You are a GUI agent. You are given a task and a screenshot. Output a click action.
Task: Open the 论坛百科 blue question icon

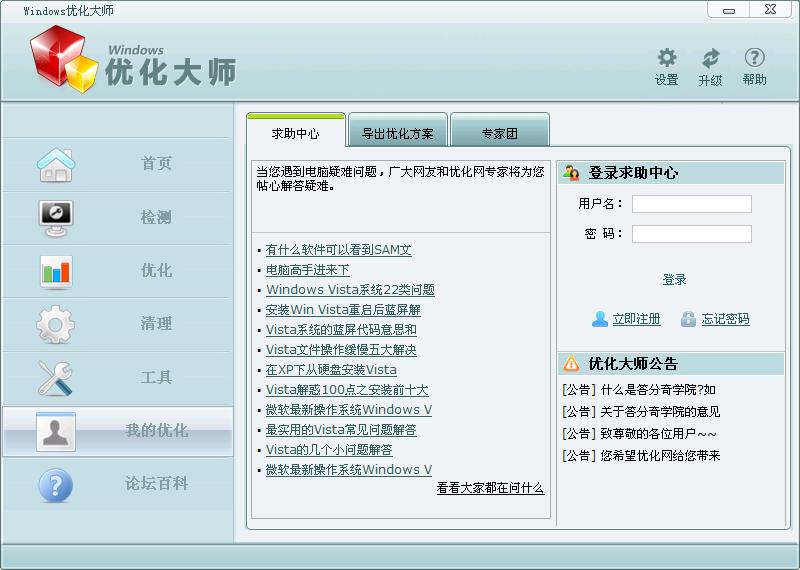point(56,485)
